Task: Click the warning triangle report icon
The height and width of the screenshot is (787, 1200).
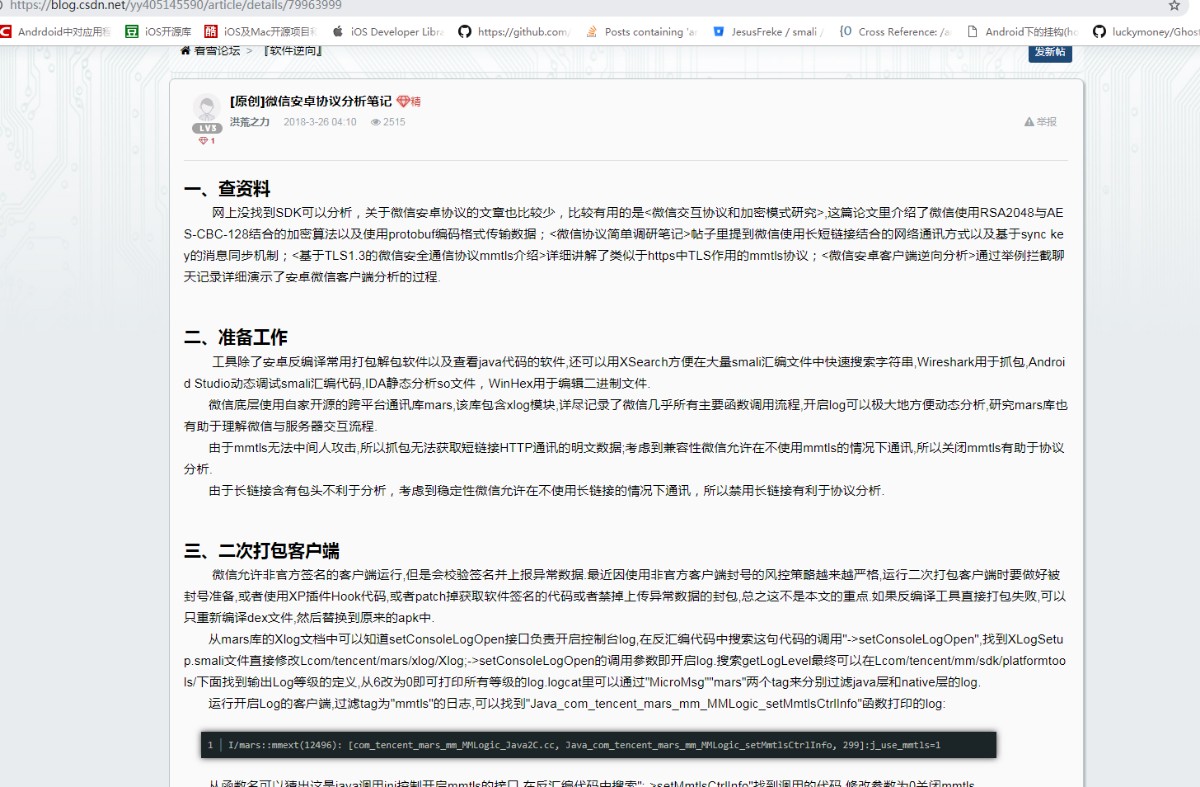Action: [1029, 122]
